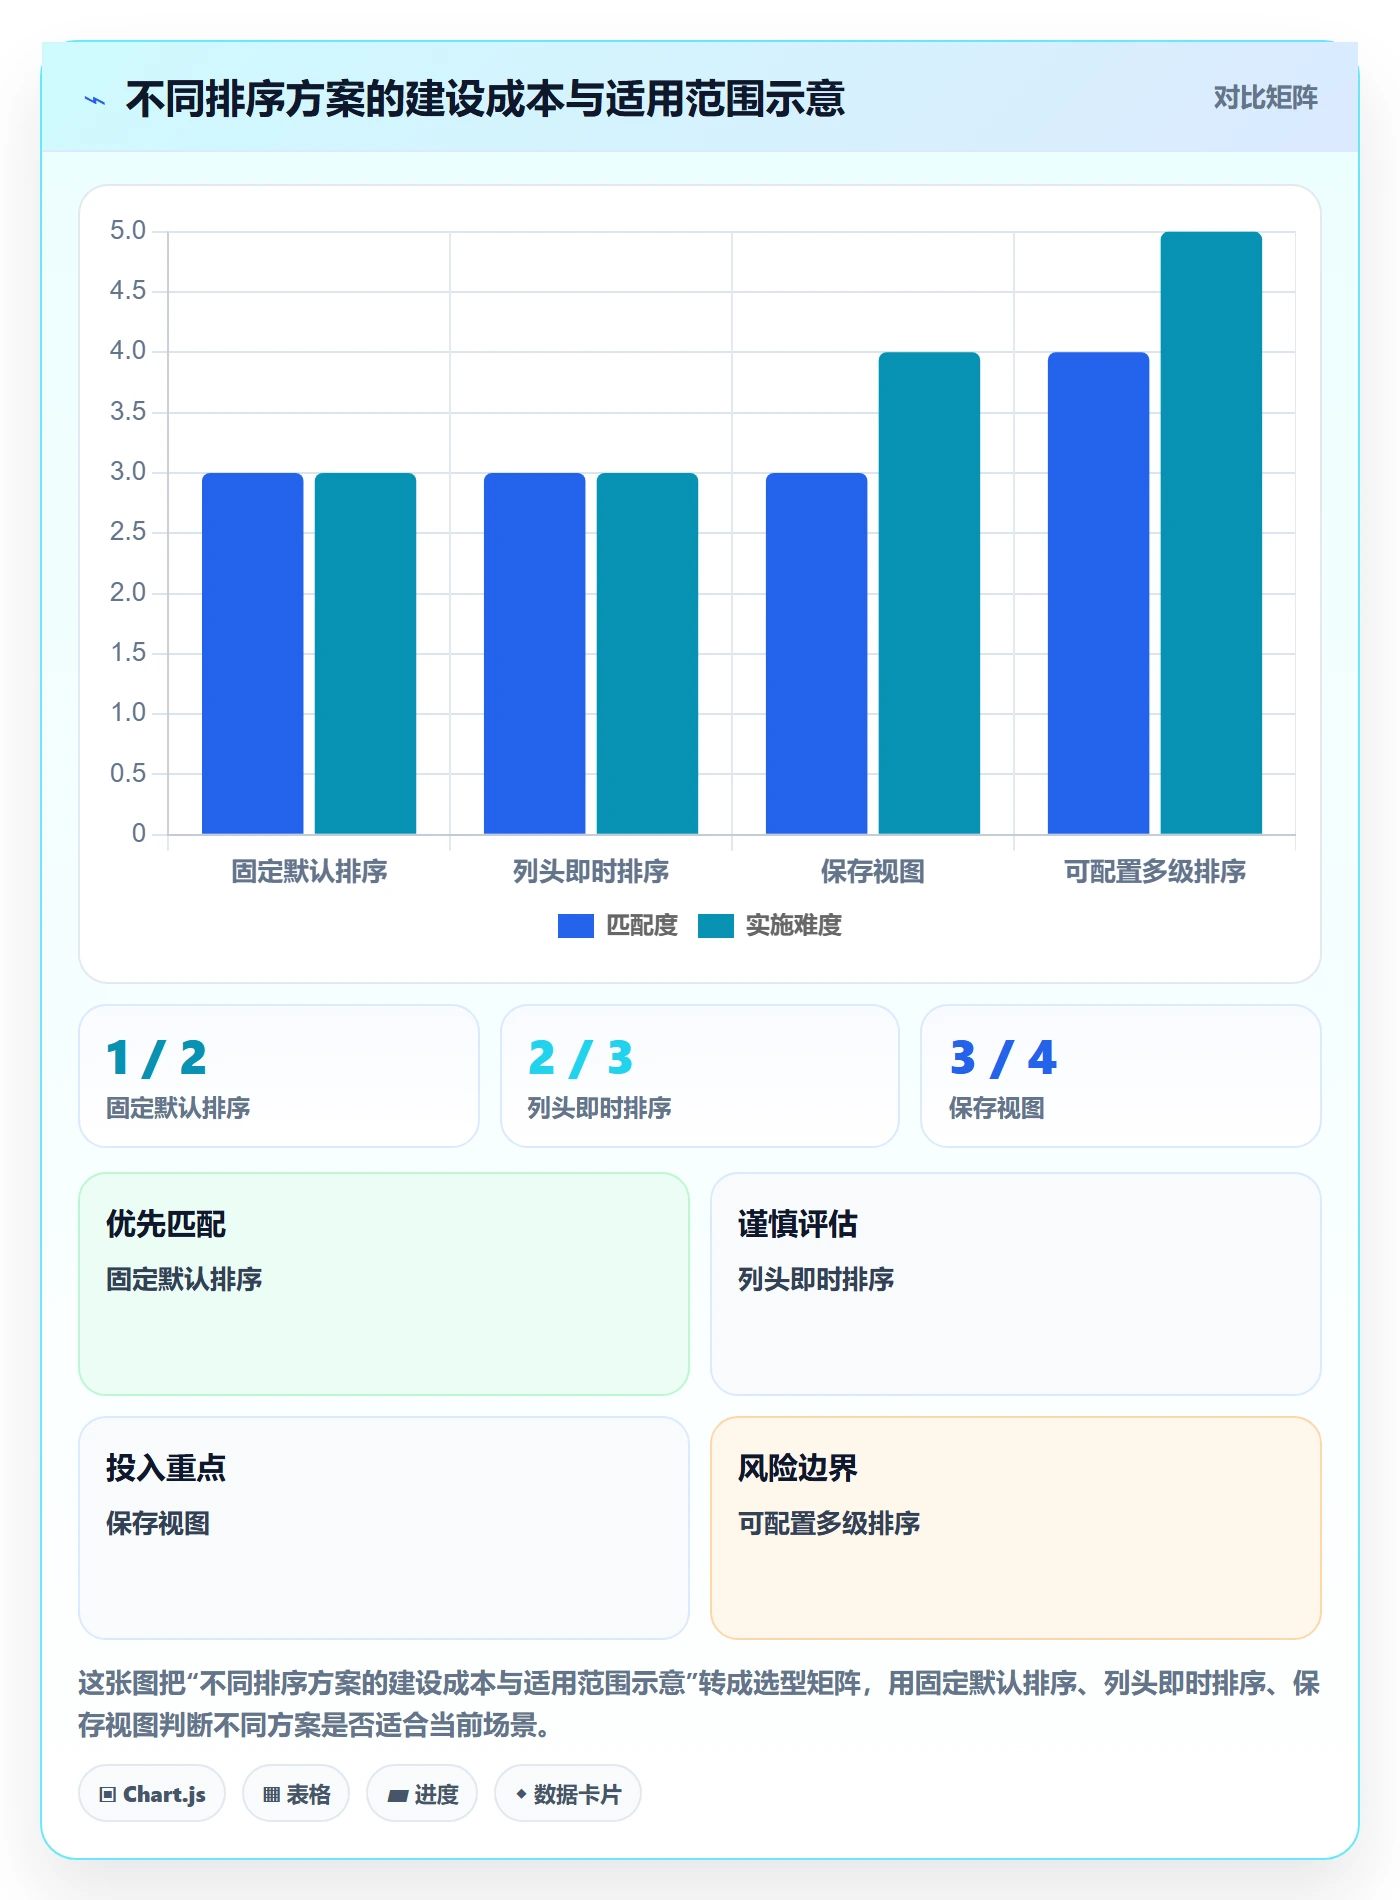Screen dimensions: 1400x1900
Task: Open the 1 / 2 stat card
Action: (x=279, y=1076)
